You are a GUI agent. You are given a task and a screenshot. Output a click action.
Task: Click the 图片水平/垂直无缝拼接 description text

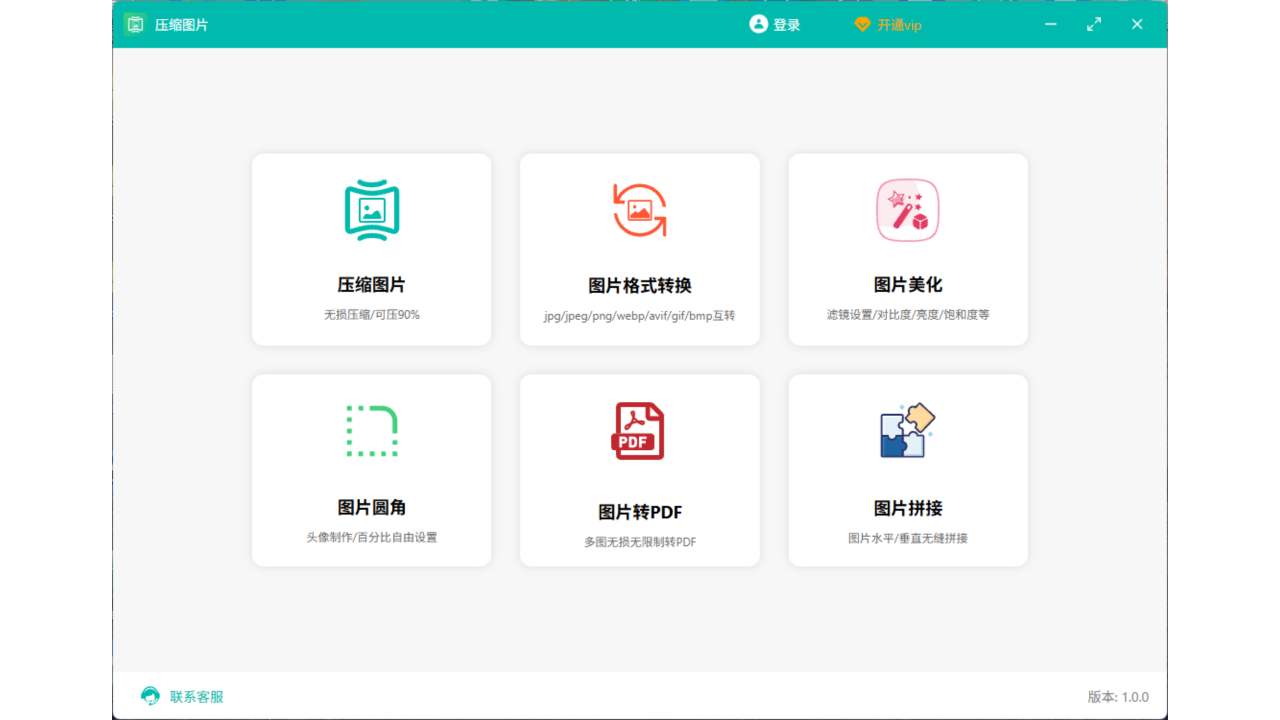(x=907, y=537)
